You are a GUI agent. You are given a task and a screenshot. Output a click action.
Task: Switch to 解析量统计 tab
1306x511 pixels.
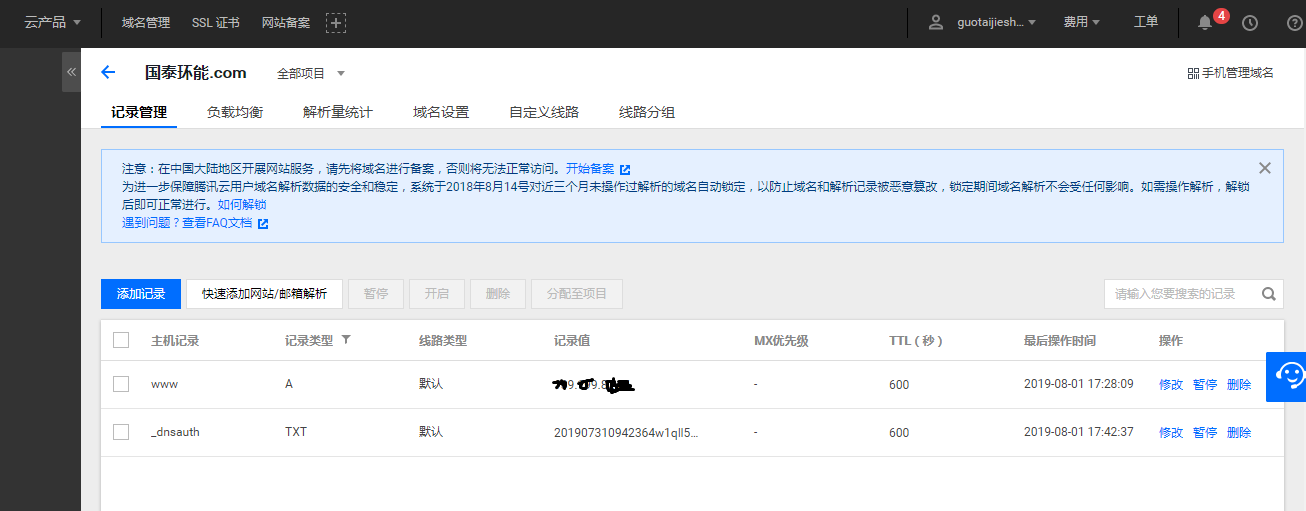point(338,112)
